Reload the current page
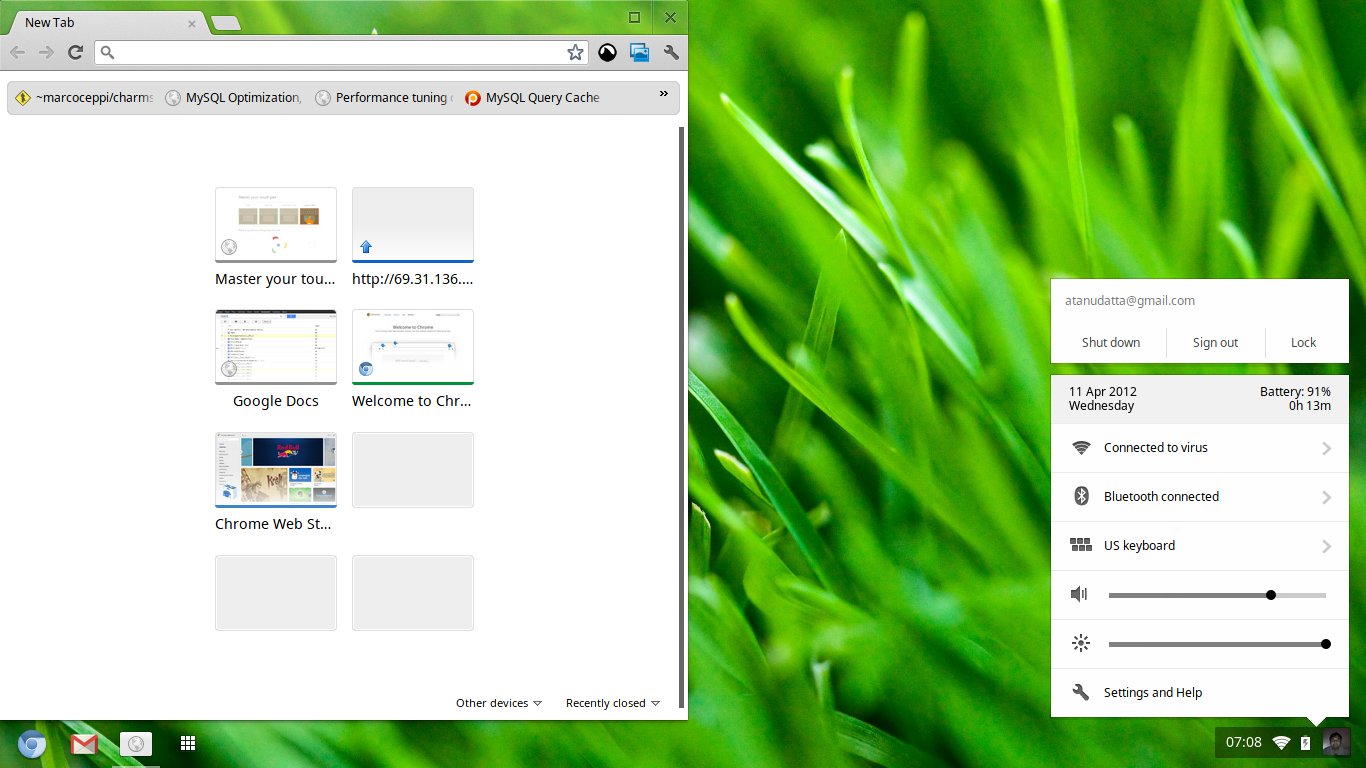Screen dimensions: 1366x768 point(75,53)
